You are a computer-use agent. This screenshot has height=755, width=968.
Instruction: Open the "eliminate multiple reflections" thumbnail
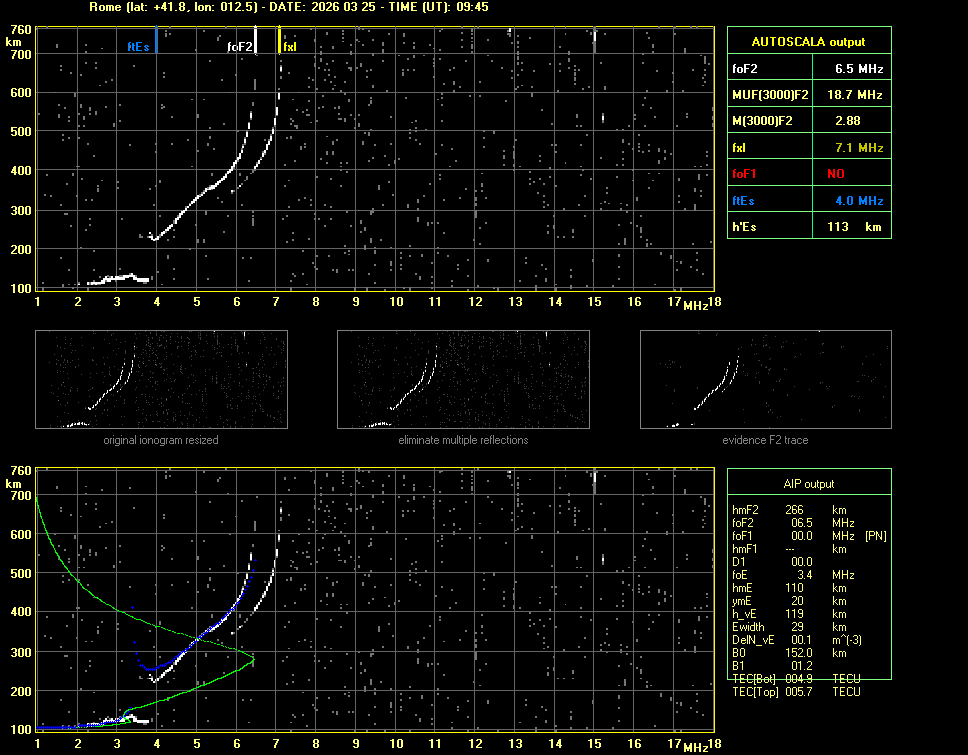(463, 379)
